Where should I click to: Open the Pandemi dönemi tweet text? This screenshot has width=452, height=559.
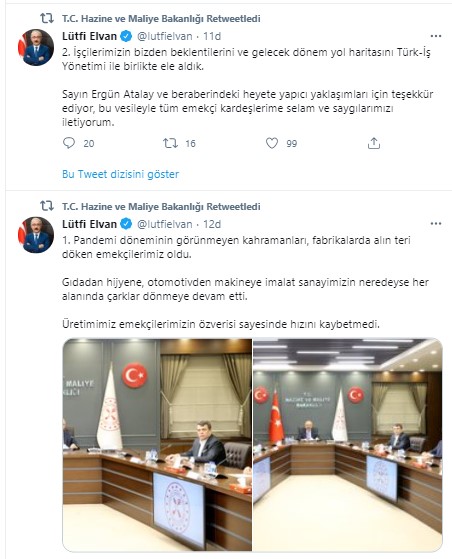245,282
